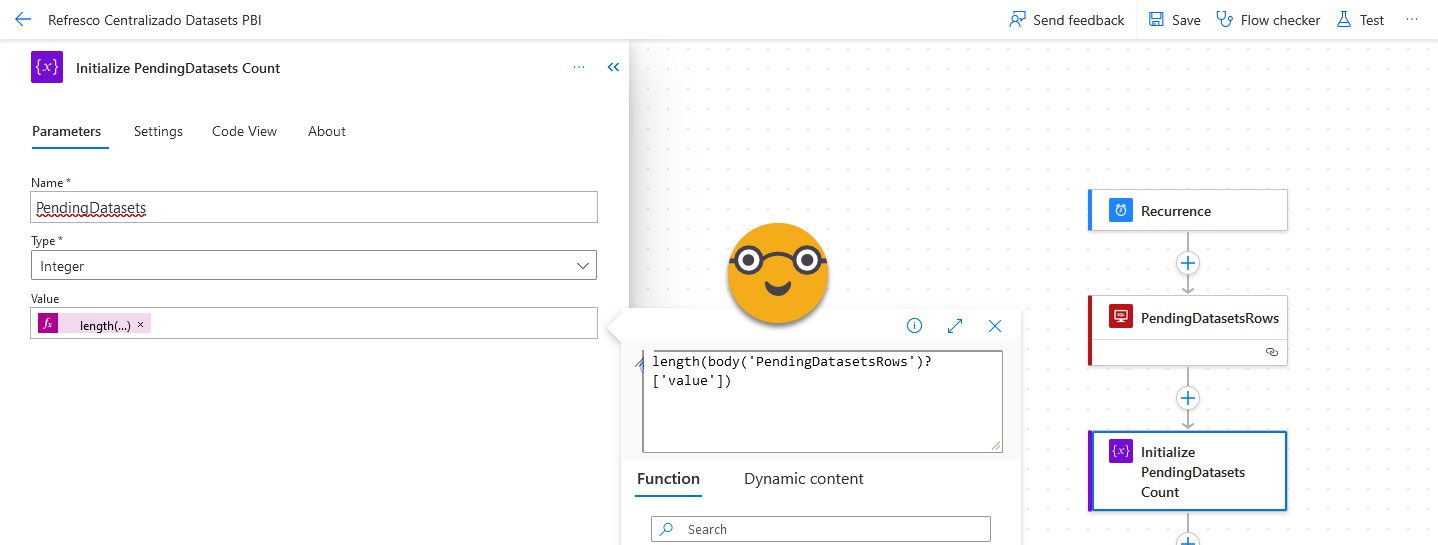Click the back arrow beside the flow title
Screen dimensions: 1438x545
(23, 20)
